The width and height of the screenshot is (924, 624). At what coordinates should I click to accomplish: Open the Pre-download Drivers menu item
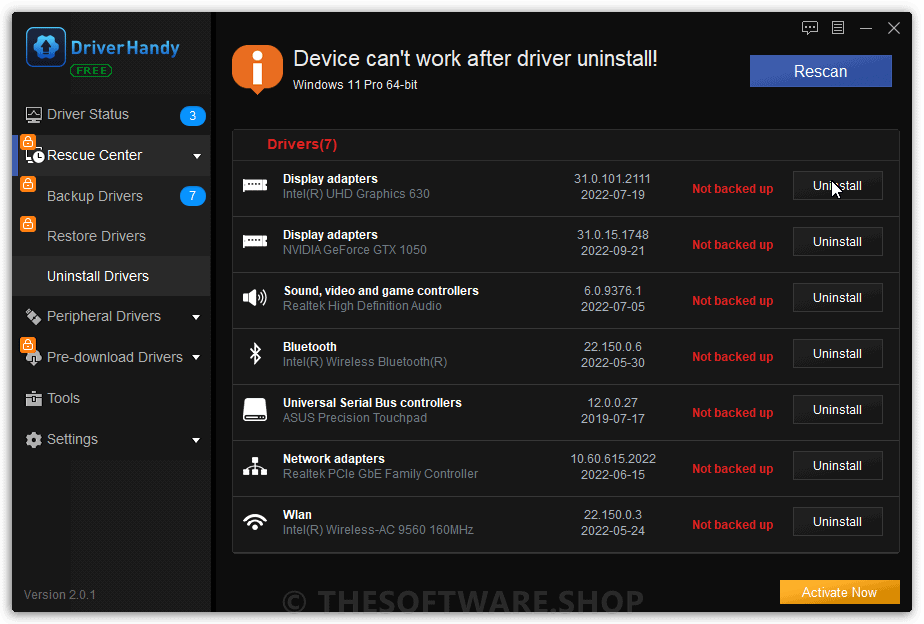(x=111, y=358)
